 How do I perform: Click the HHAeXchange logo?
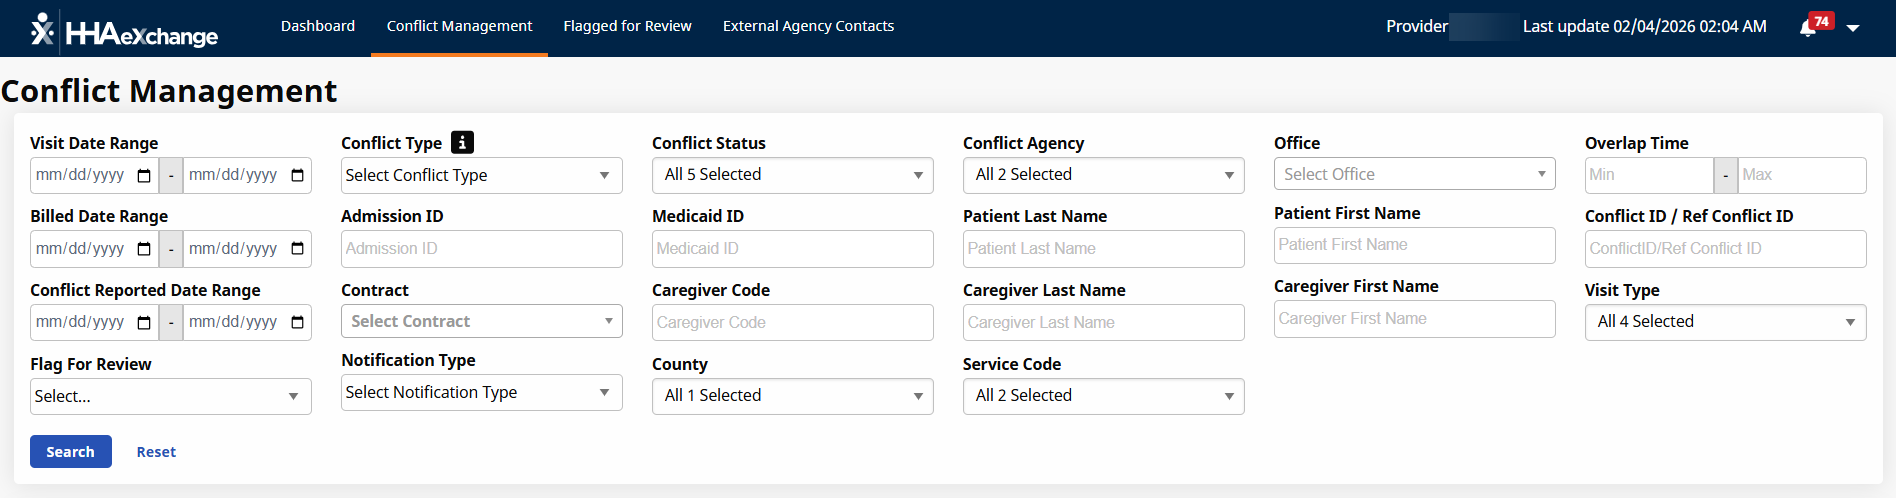click(x=125, y=32)
